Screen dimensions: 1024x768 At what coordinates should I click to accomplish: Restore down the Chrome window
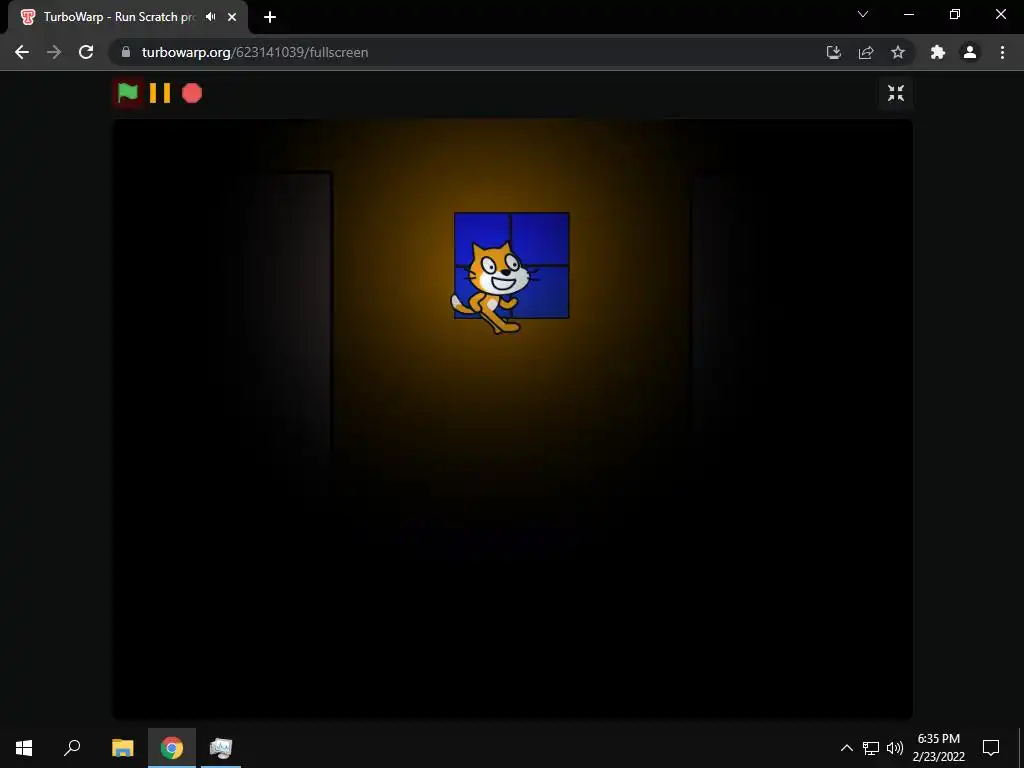(955, 14)
